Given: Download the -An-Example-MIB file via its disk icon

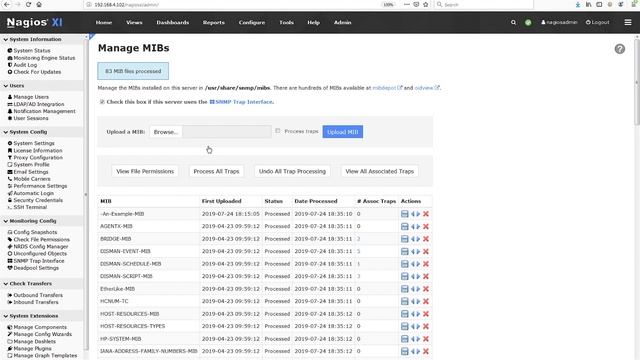Looking at the screenshot, I should [404, 214].
